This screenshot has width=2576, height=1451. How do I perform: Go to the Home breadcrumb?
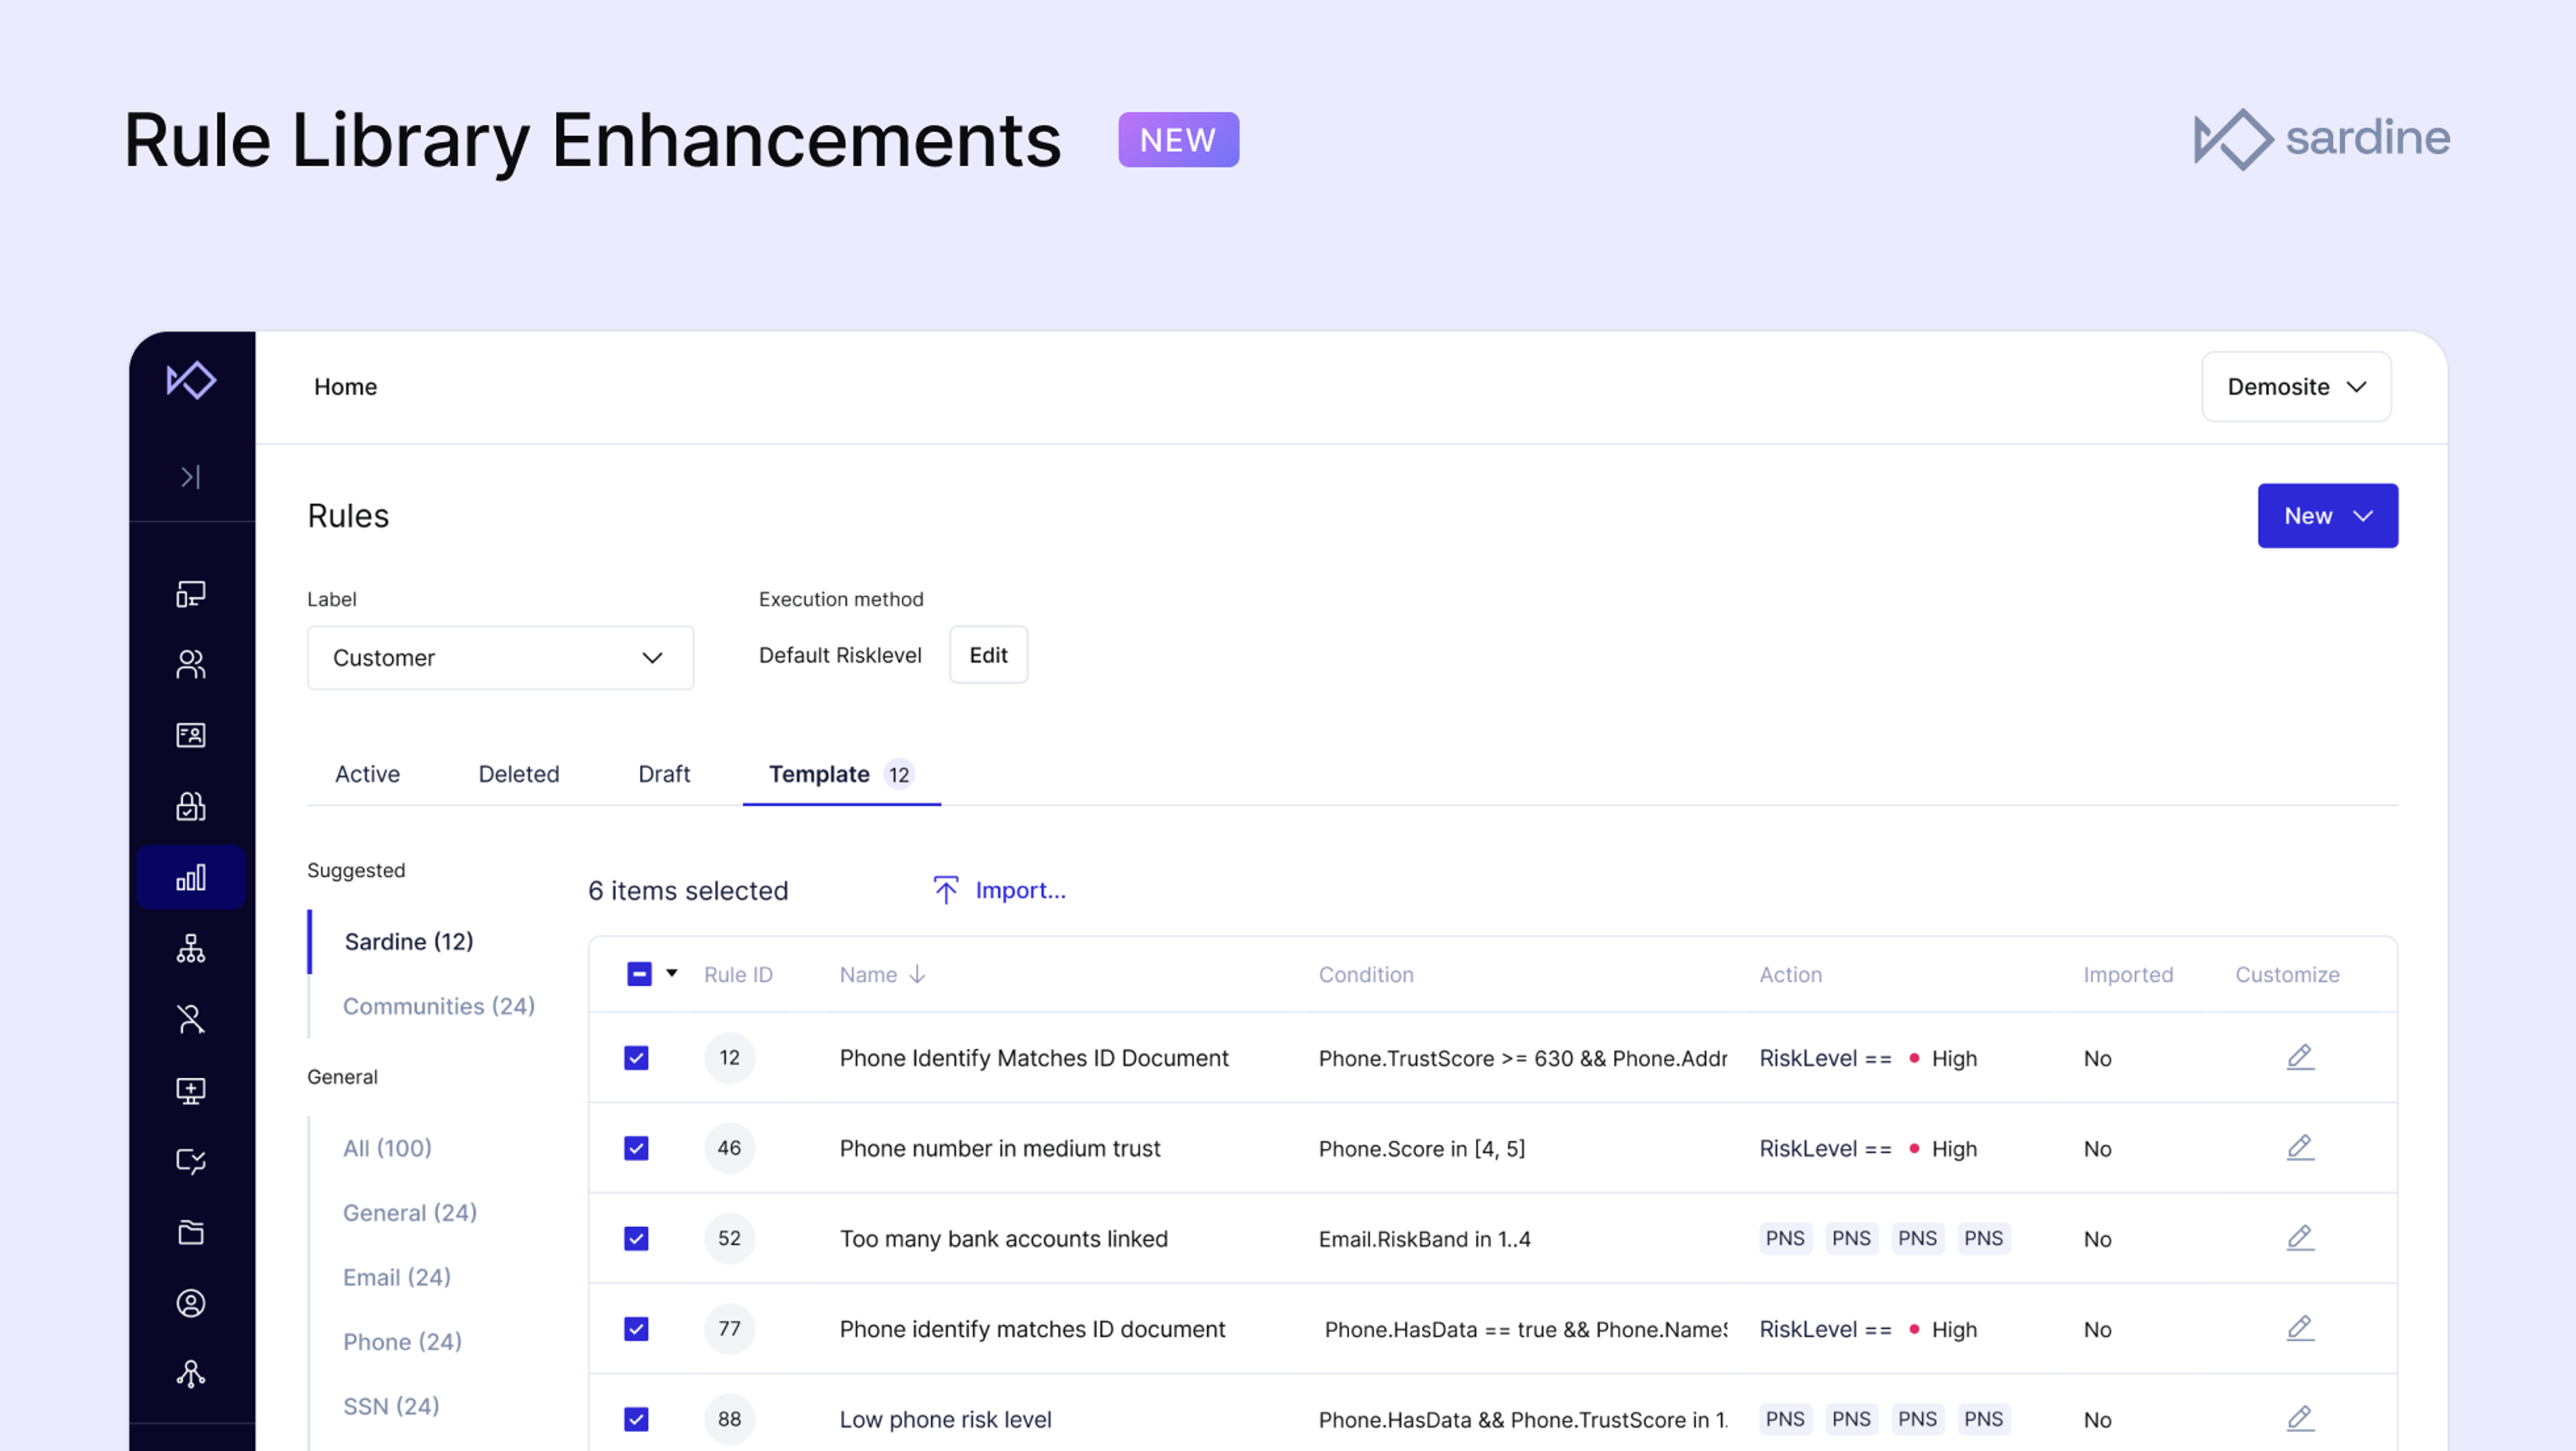point(345,386)
